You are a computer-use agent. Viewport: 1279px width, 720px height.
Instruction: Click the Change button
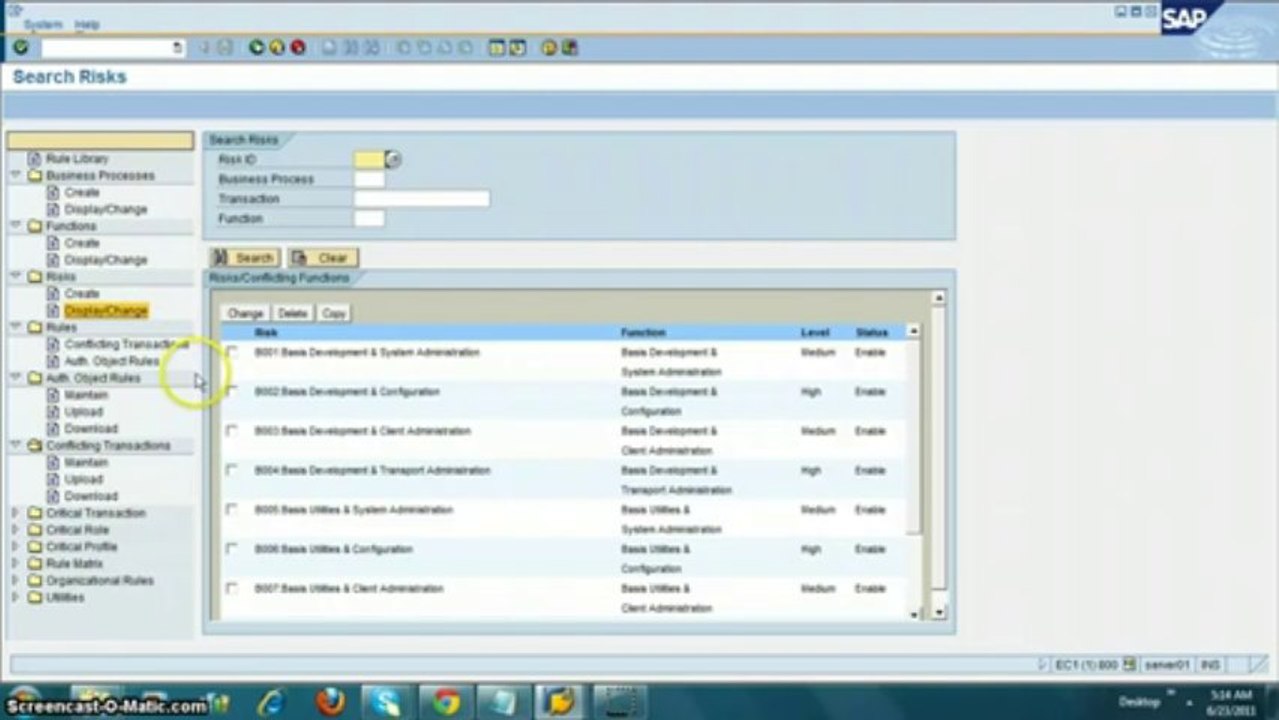[245, 313]
